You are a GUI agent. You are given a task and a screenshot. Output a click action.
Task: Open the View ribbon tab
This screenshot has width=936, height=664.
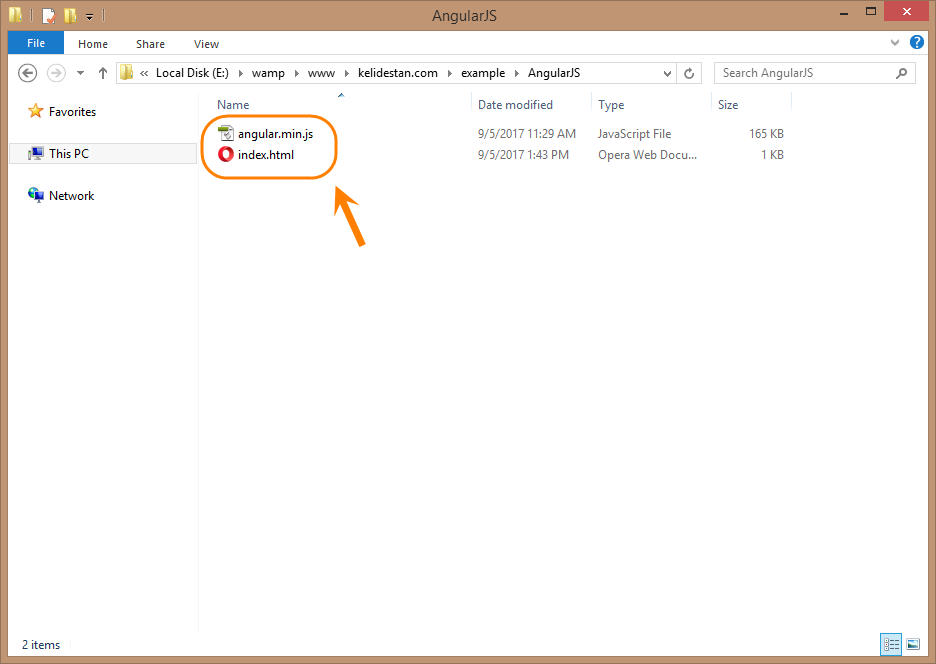(x=206, y=44)
